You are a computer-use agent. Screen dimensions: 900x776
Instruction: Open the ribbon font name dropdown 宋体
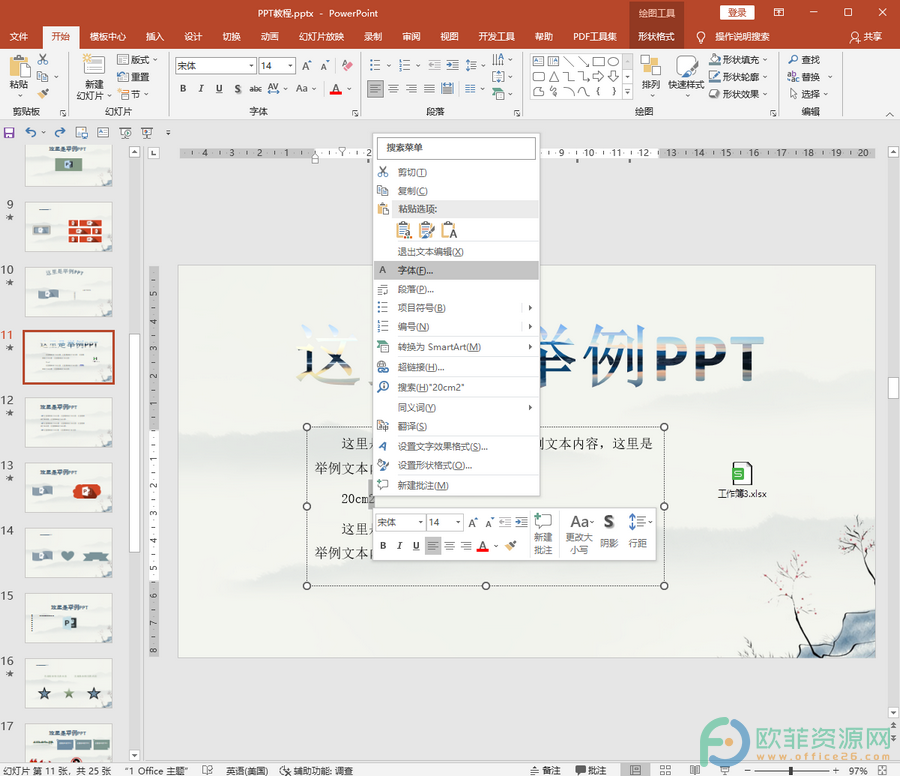pos(251,66)
